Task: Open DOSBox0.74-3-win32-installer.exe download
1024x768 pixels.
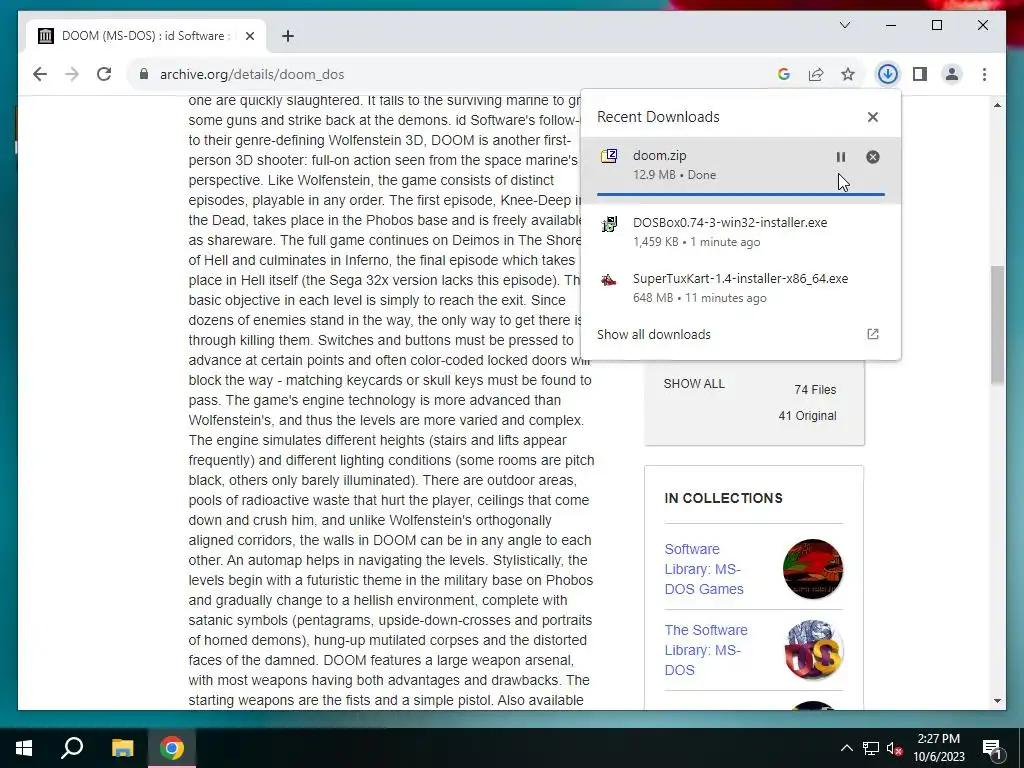Action: (x=741, y=232)
